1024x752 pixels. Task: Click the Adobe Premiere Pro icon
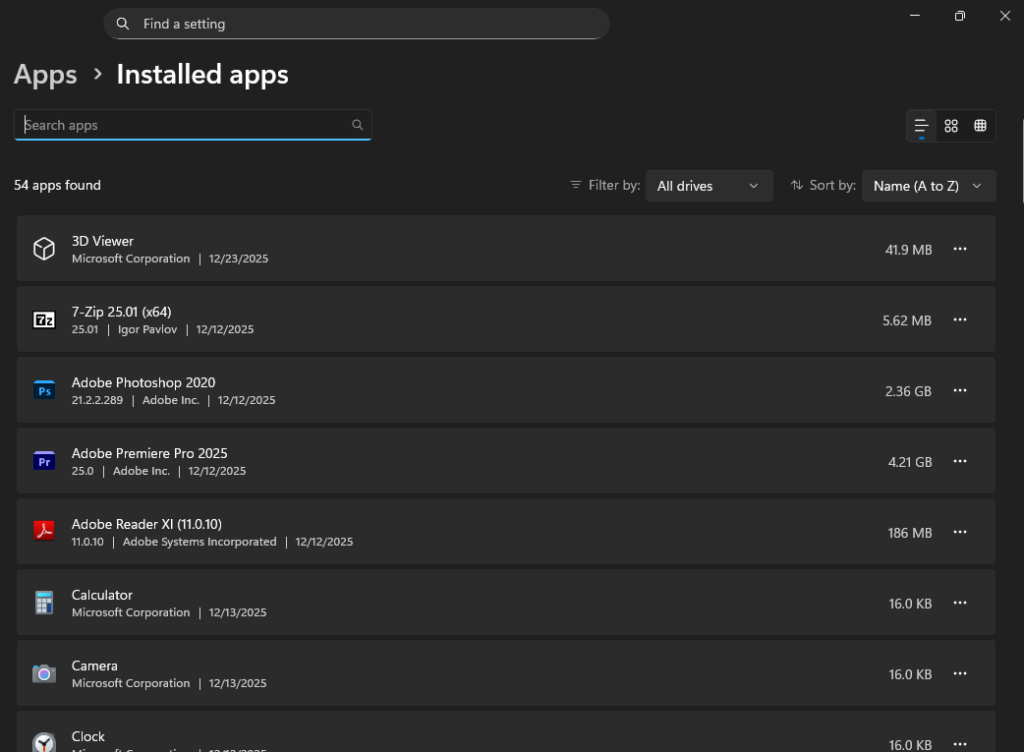tap(44, 461)
